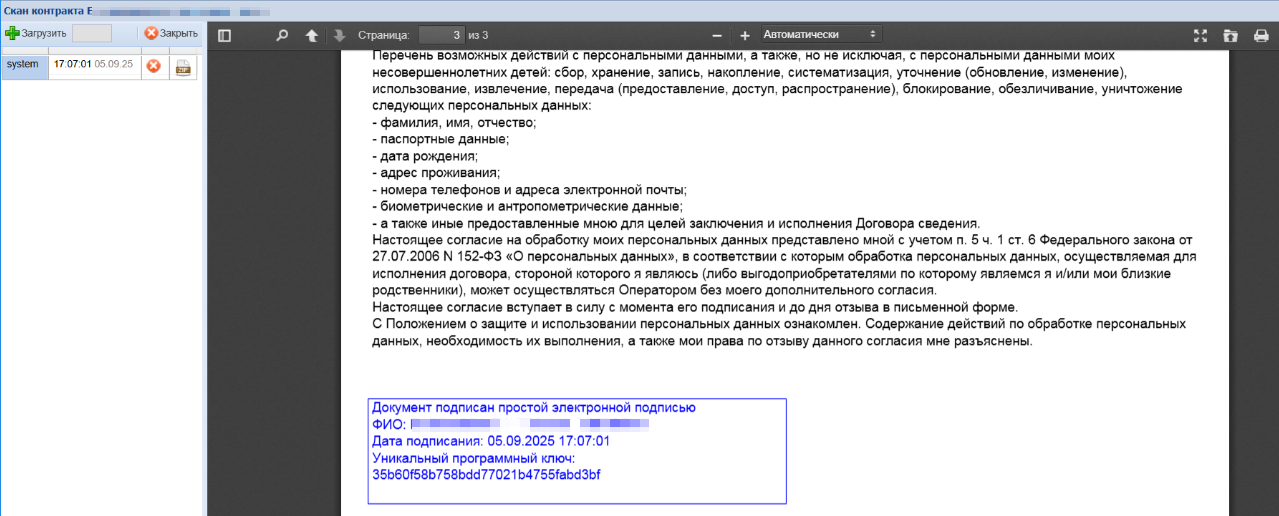Go to the previous page (up arrow)
Viewport: 1279px width, 516px height.
pos(312,35)
